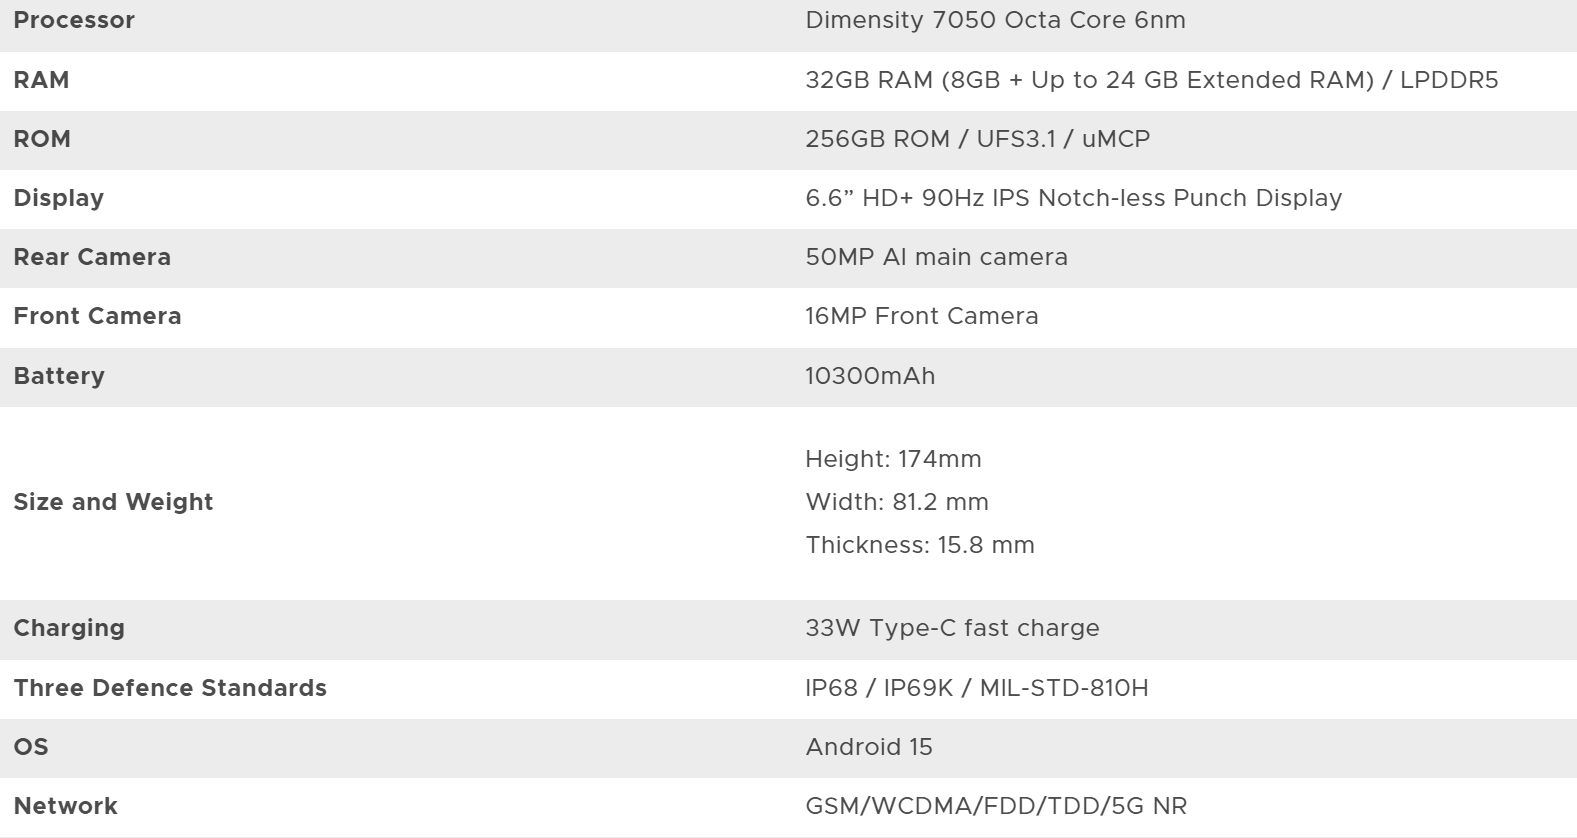Click the RAM row label

(41, 80)
